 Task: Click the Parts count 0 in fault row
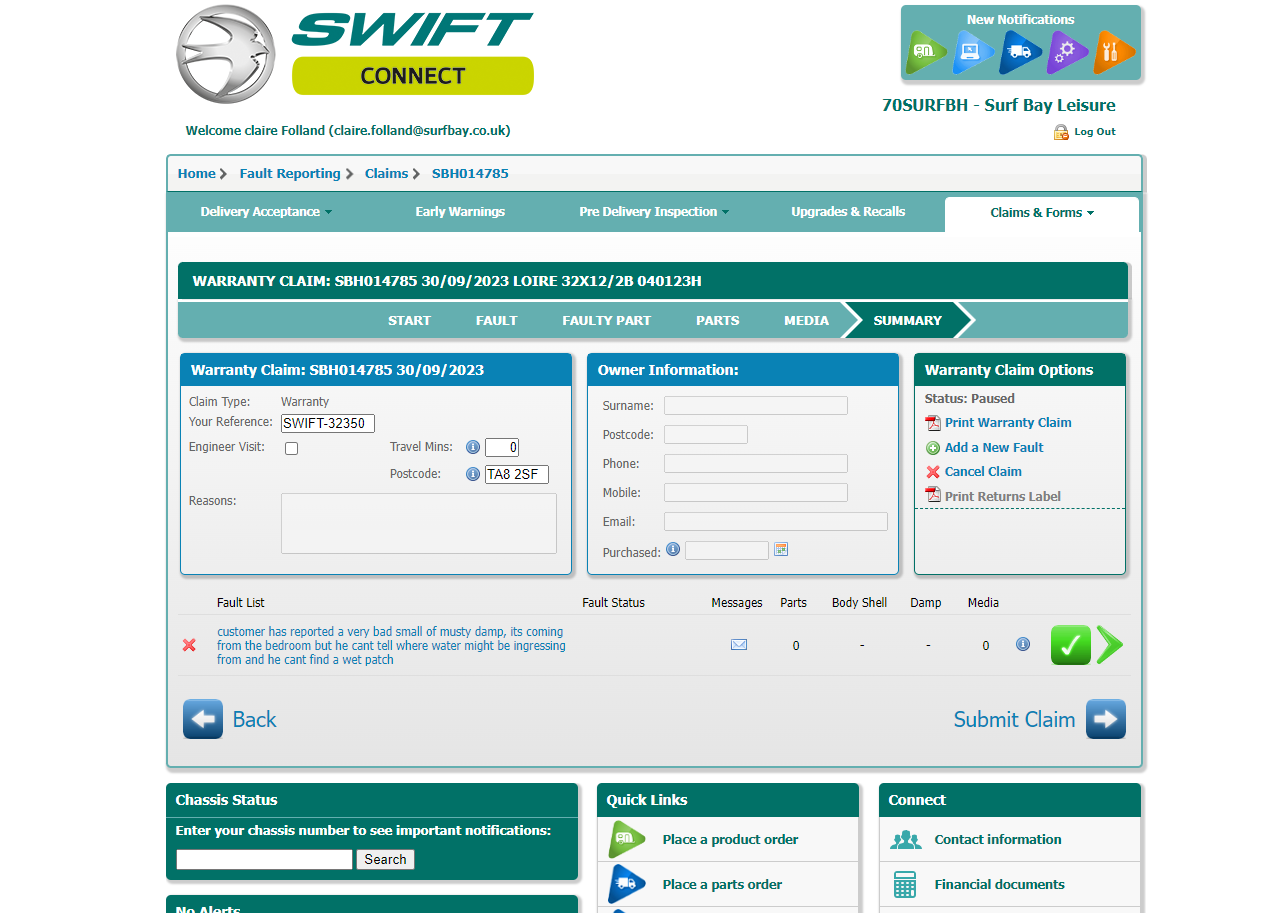[x=796, y=646]
